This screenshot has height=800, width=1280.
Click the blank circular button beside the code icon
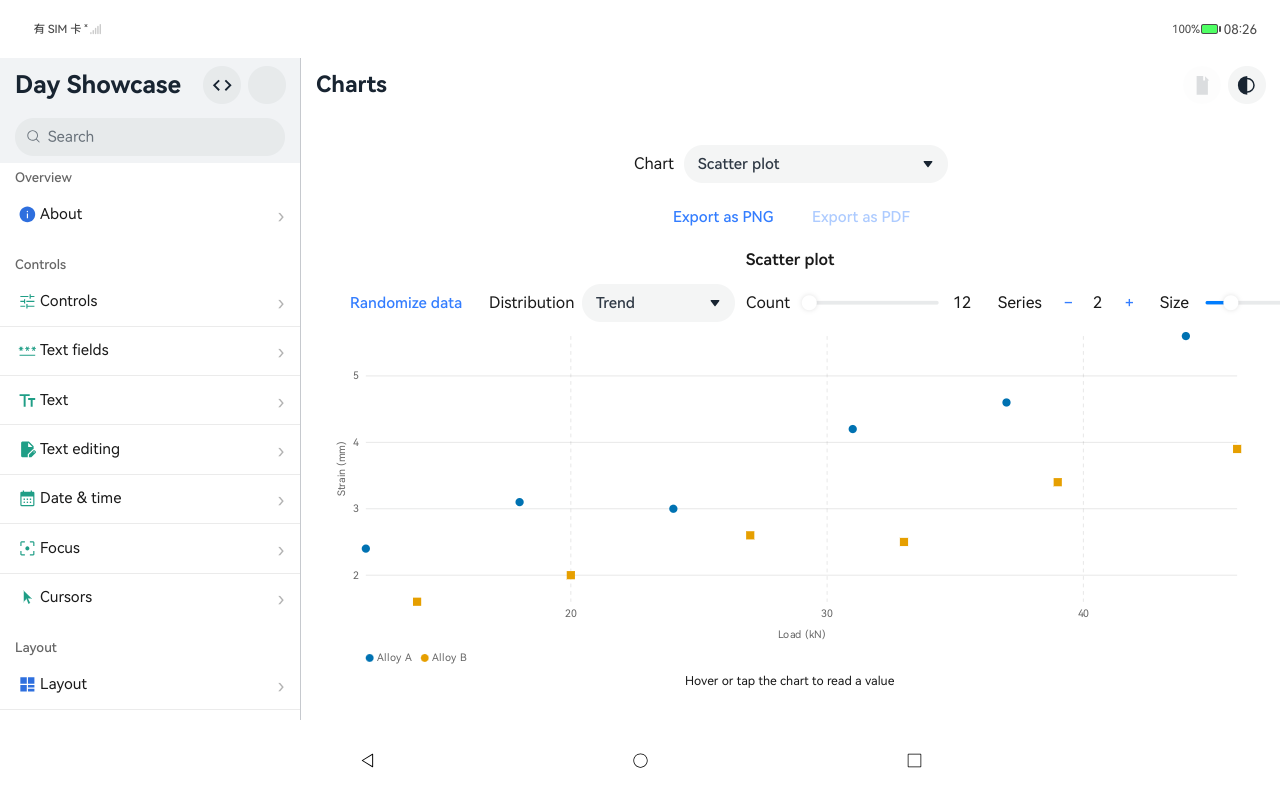pos(267,85)
